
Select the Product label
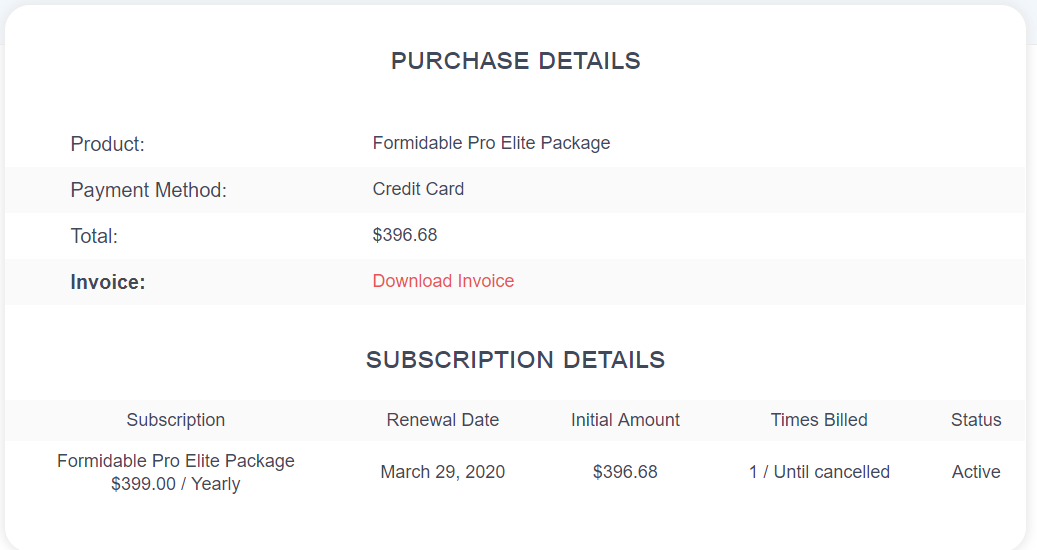pos(107,144)
